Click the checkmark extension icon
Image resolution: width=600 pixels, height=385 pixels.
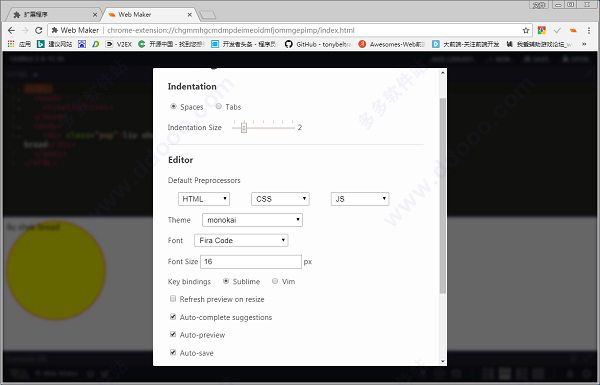[557, 30]
